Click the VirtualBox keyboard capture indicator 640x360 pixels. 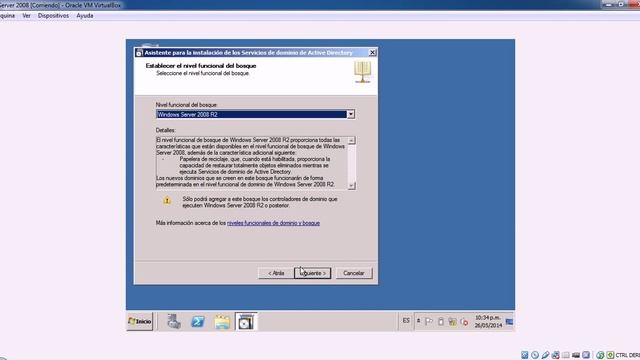pos(610,355)
